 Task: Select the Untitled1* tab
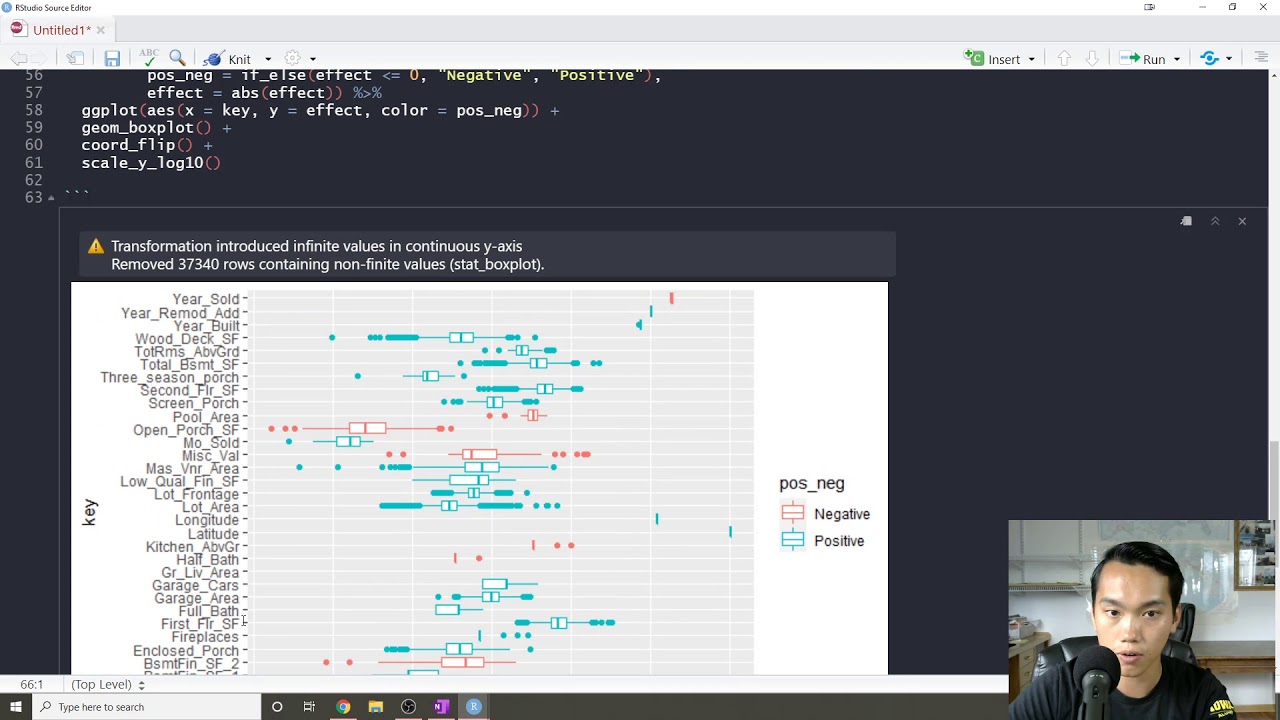[x=58, y=30]
